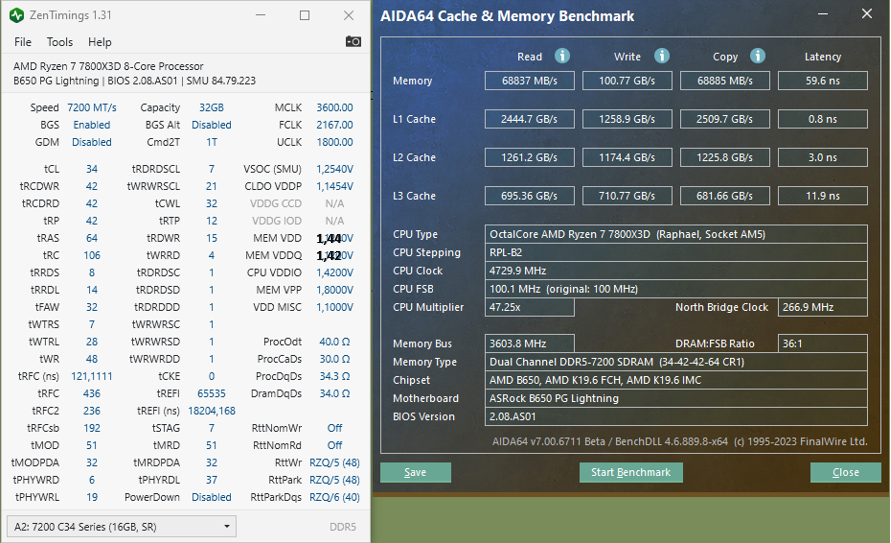891x543 pixels.
Task: Select the L3 Cache Read value 695.36 GB/s
Action: coord(530,196)
